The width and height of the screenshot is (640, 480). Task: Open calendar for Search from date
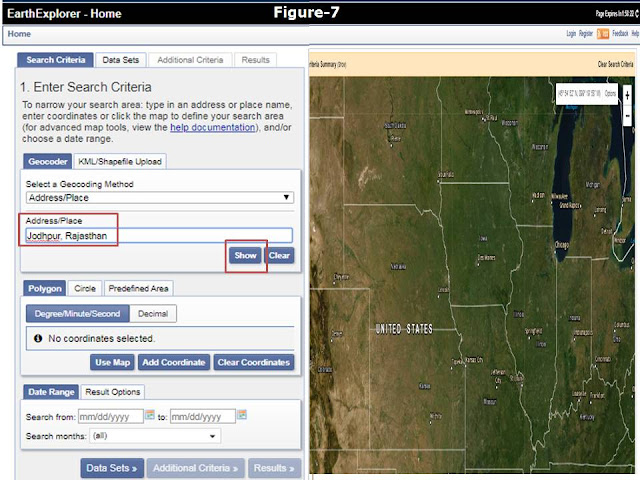pos(150,415)
